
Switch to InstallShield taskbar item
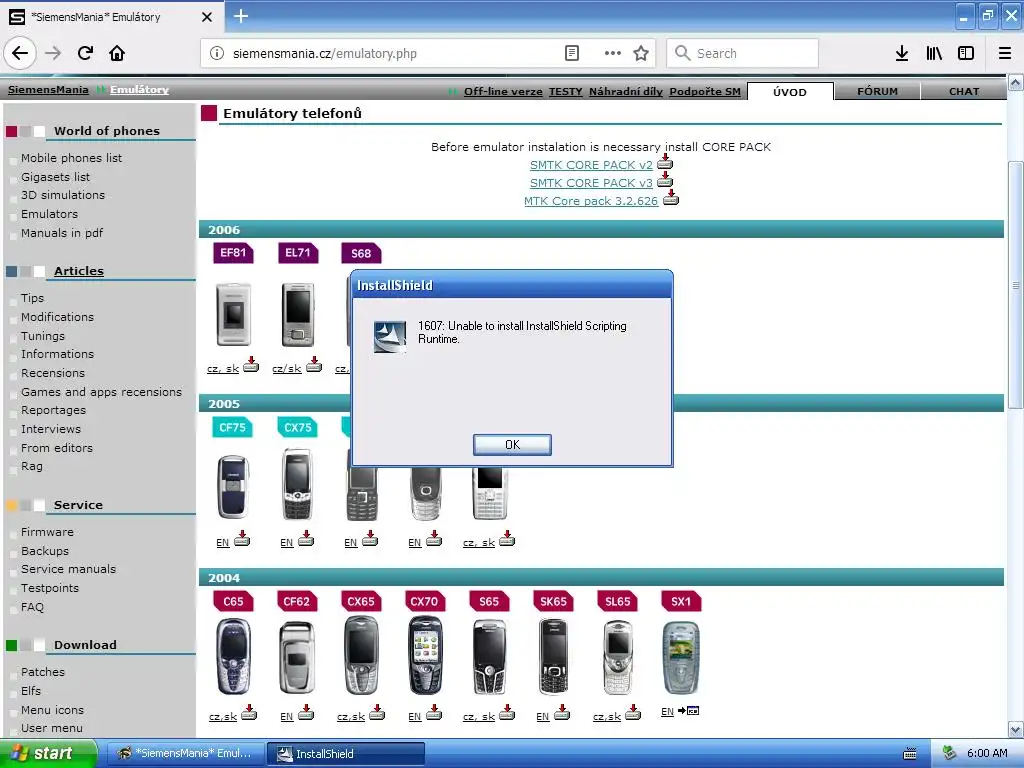[345, 754]
